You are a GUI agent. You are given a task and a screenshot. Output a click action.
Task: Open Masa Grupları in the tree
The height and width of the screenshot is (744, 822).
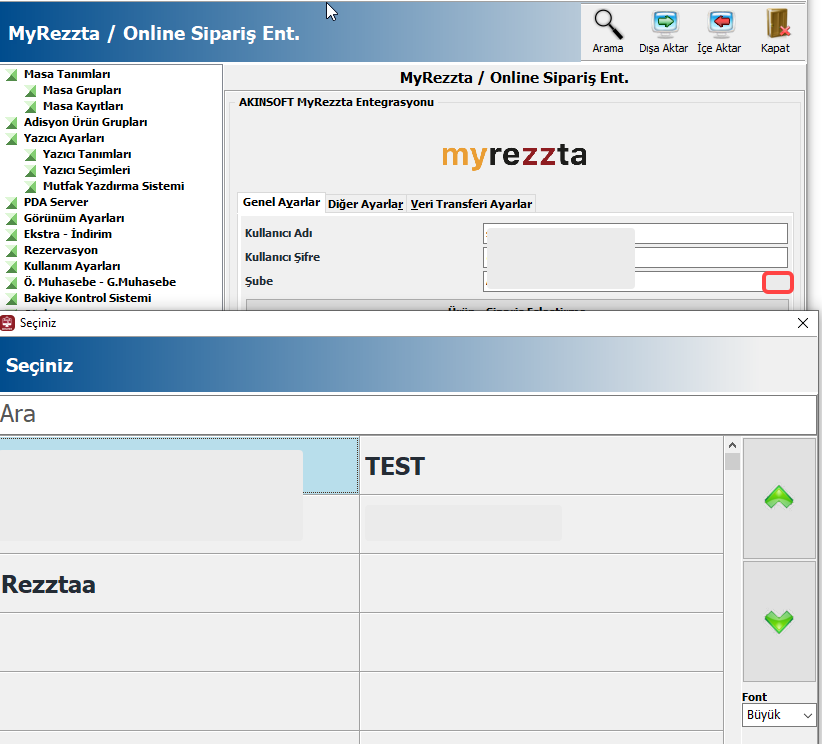tap(82, 90)
